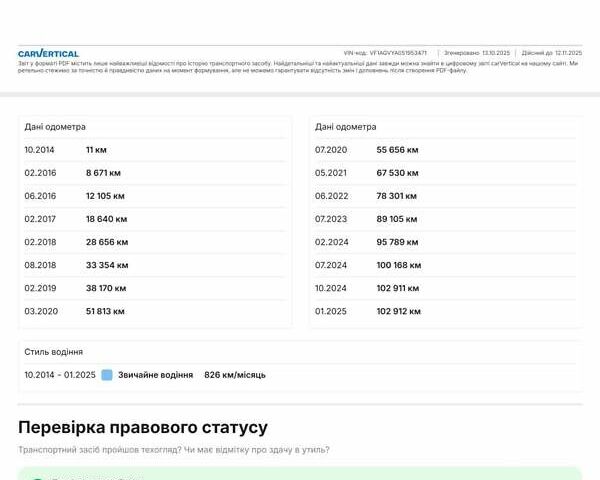Select the date 07.2023
The width and height of the screenshot is (600, 480).
[x=331, y=219]
